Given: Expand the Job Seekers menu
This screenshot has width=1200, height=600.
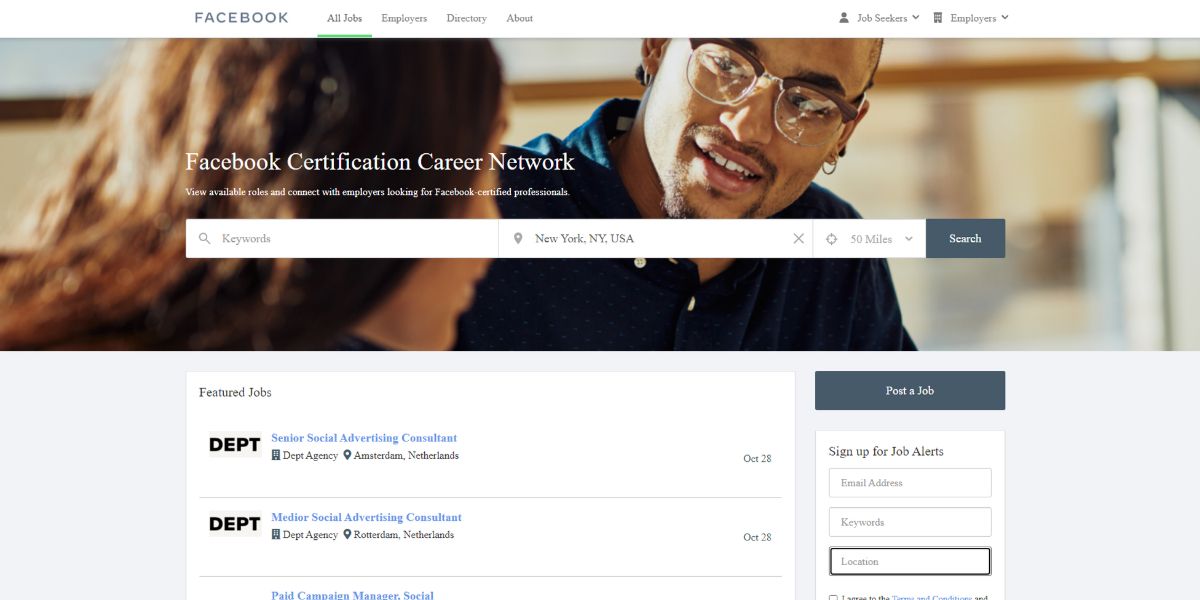Looking at the screenshot, I should [880, 18].
